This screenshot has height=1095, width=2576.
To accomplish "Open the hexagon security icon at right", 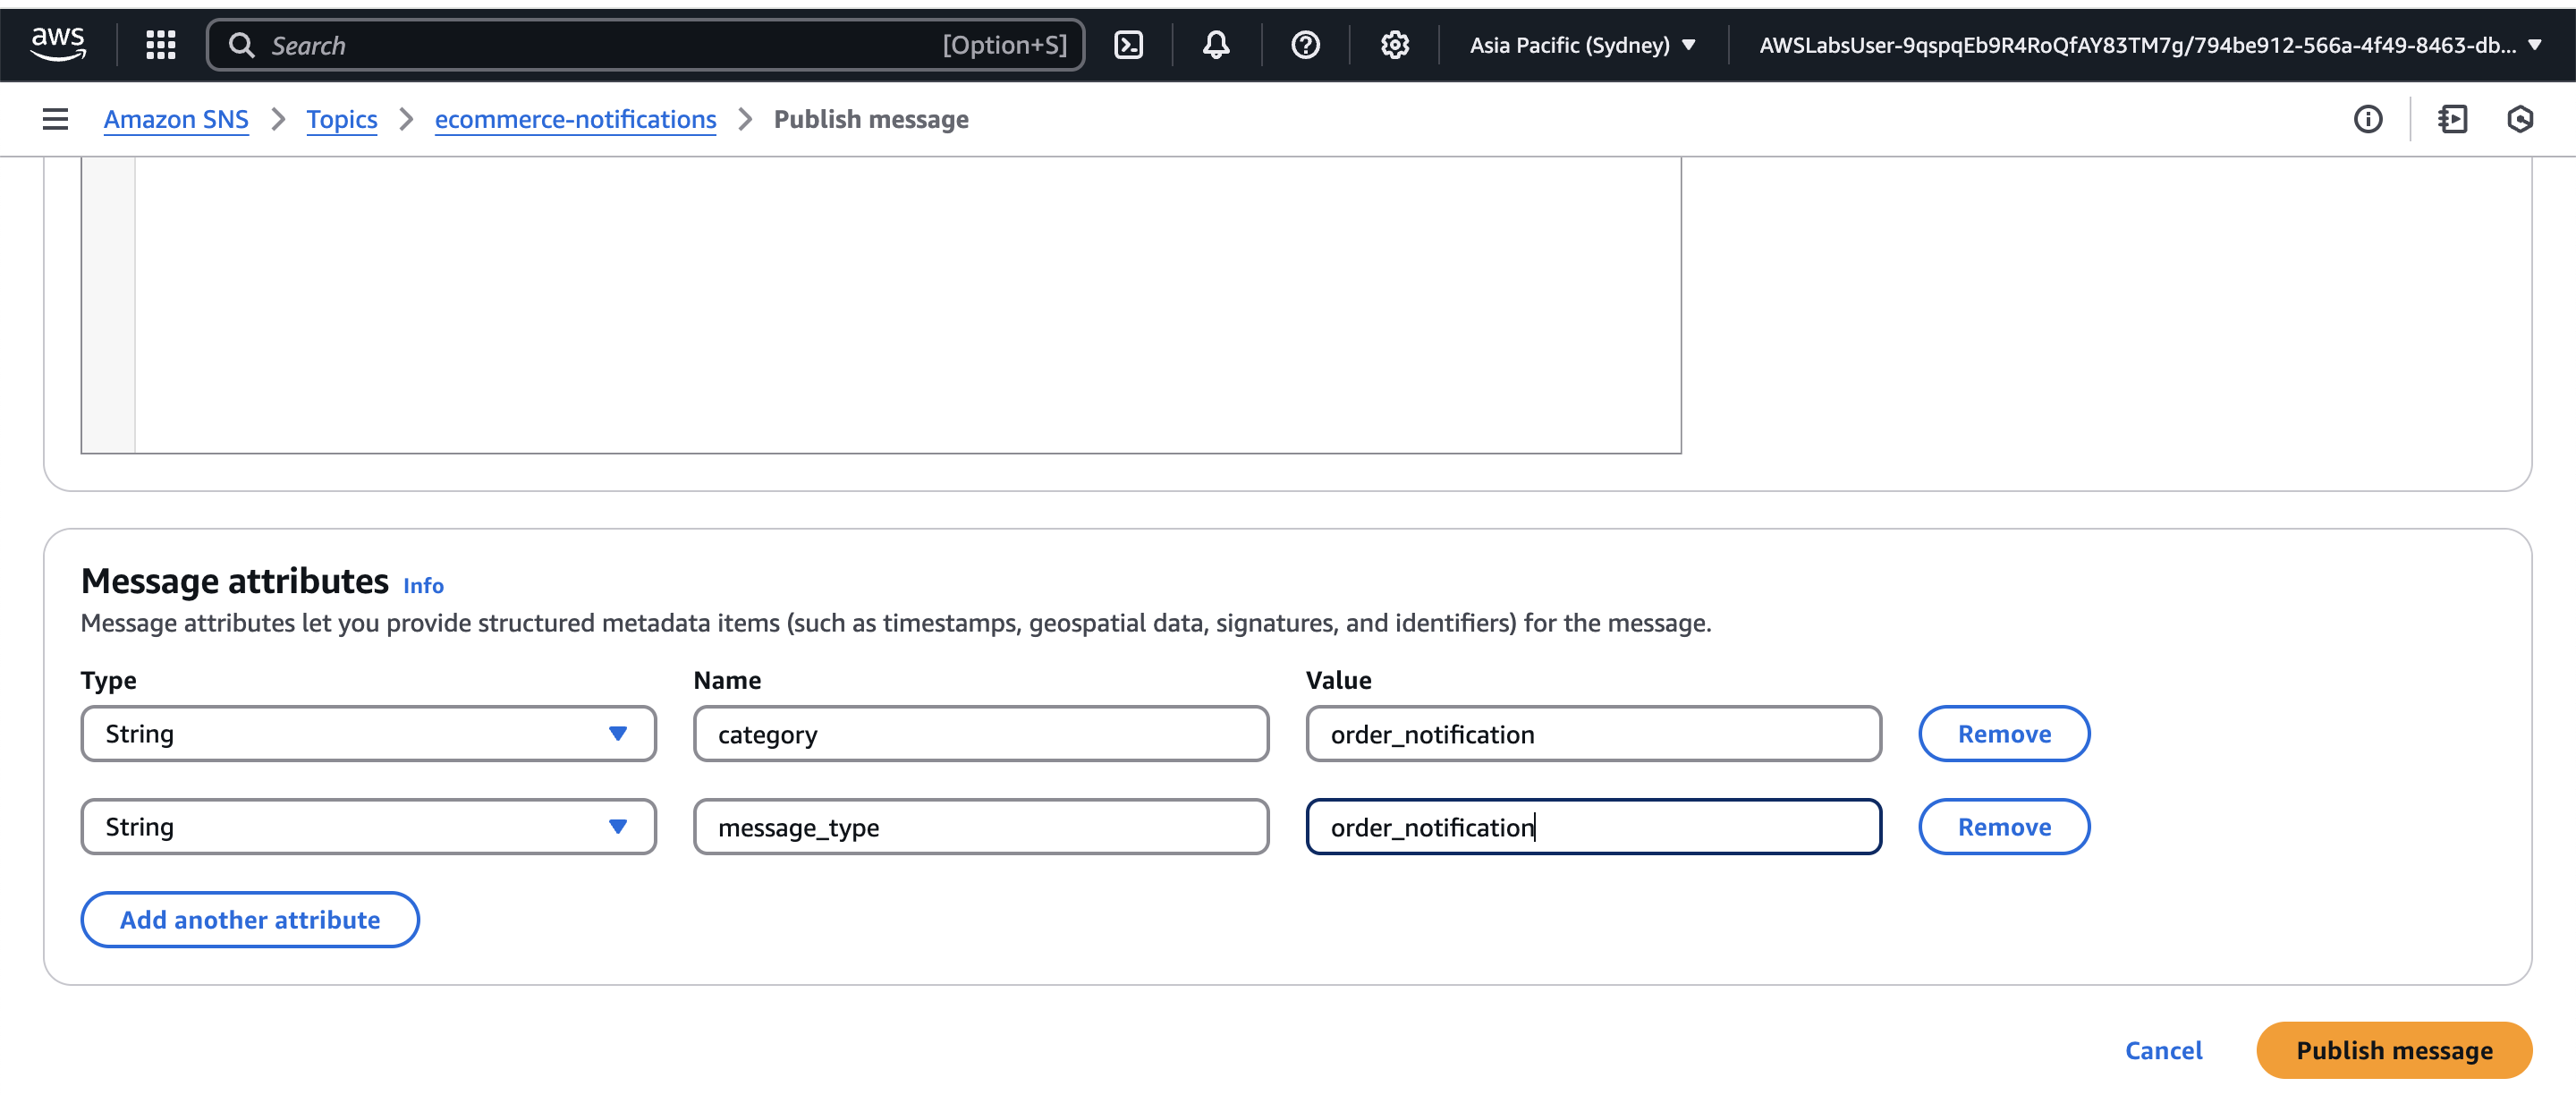I will [x=2520, y=119].
